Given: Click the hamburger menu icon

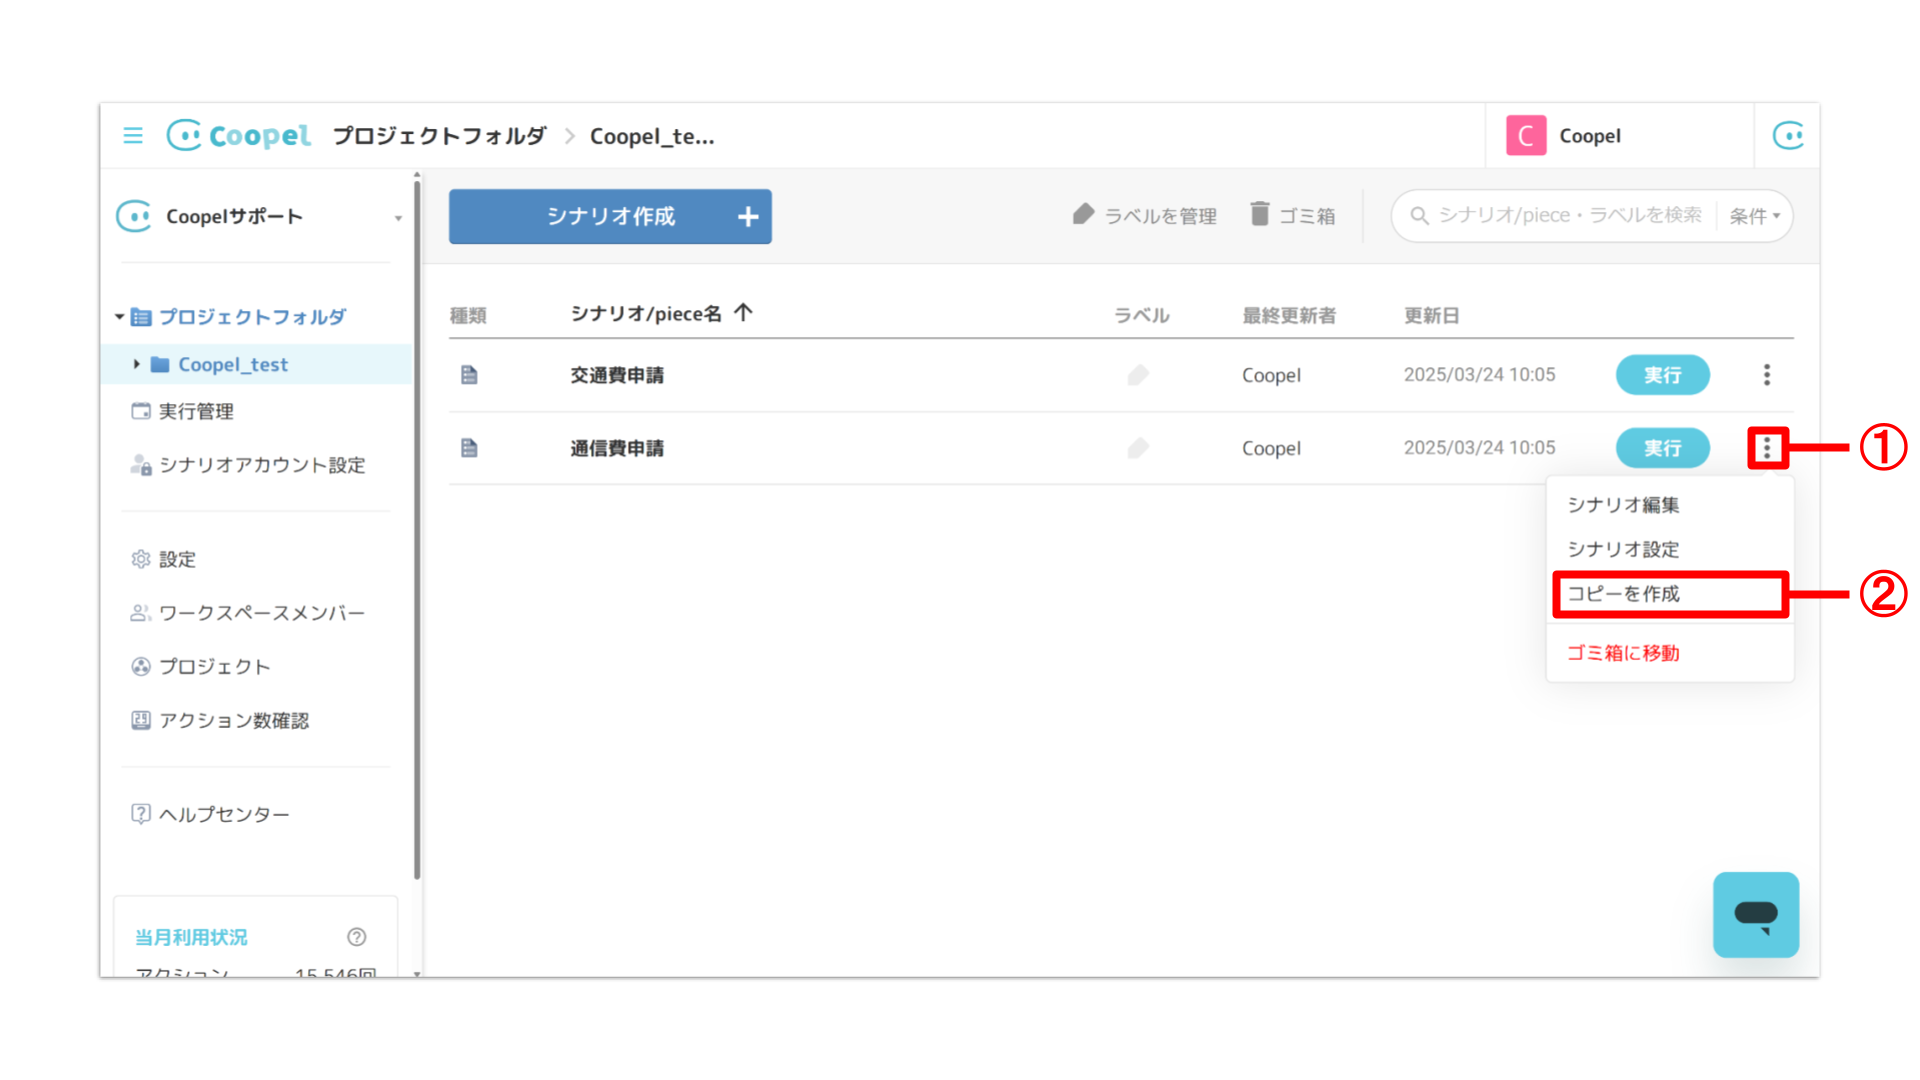Looking at the screenshot, I should (133, 135).
